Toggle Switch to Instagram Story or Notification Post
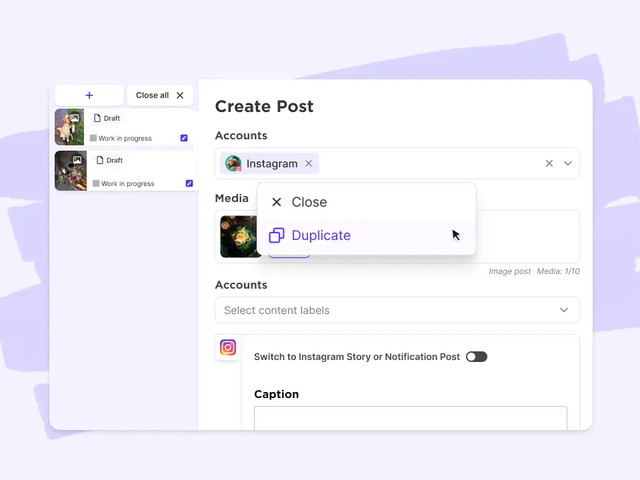Screen dimensions: 640x480 click(x=476, y=357)
